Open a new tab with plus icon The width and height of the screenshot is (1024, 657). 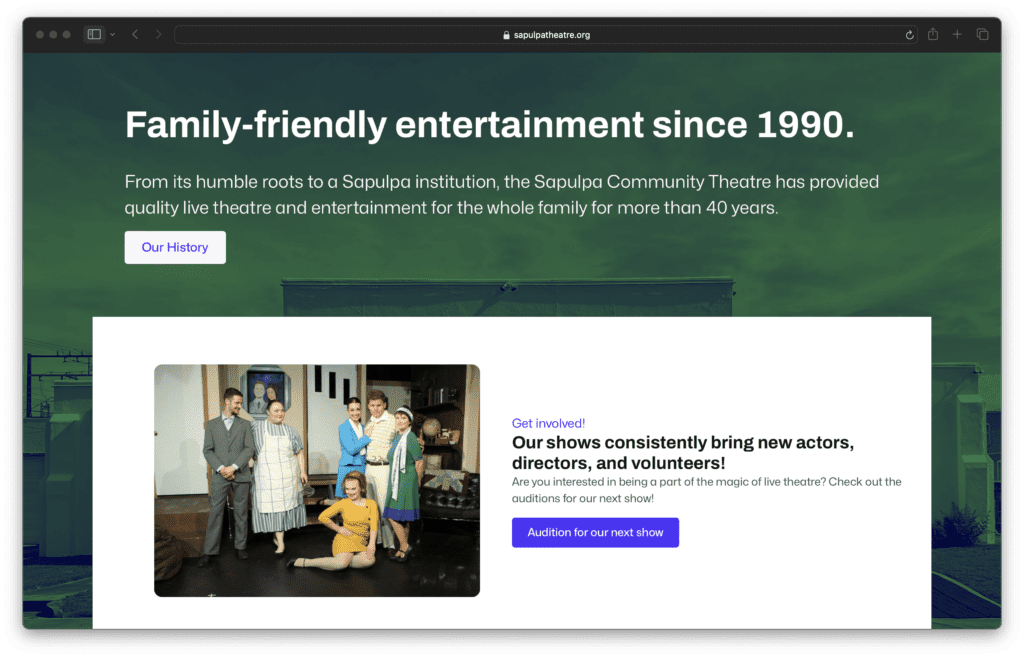point(957,34)
